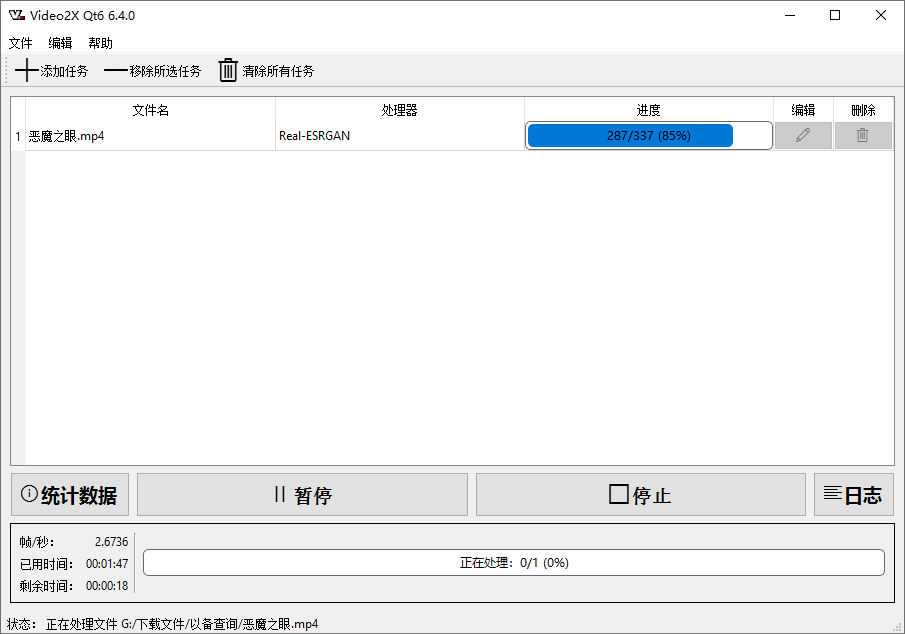Viewport: 905px width, 634px height.
Task: Select the Real-ESRGAN processor cell
Action: pyautogui.click(x=400, y=136)
